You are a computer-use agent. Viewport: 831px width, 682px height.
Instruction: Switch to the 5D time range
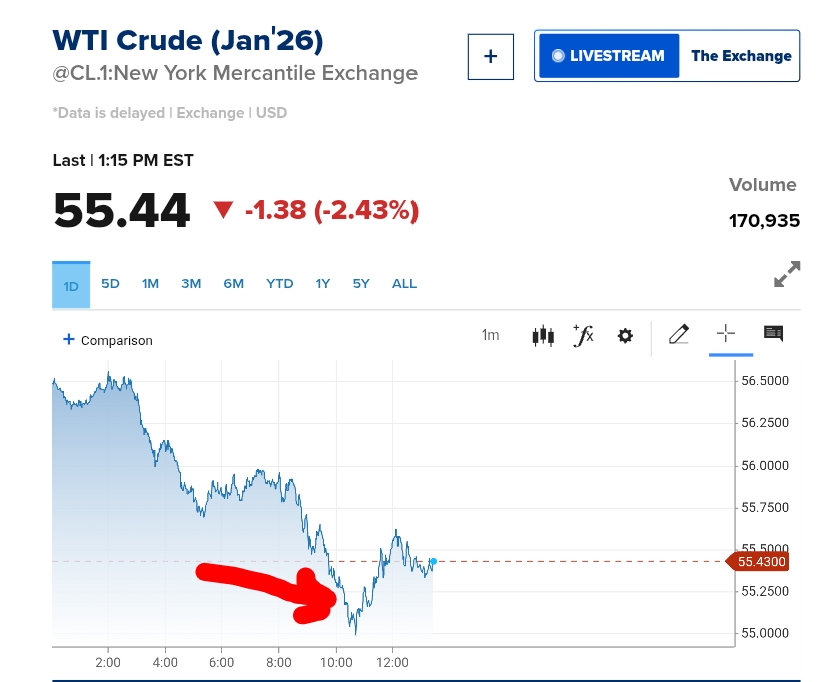coord(110,284)
